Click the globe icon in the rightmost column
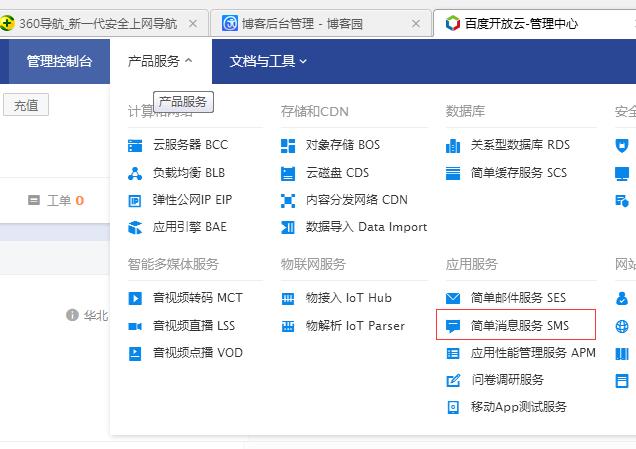 point(622,326)
